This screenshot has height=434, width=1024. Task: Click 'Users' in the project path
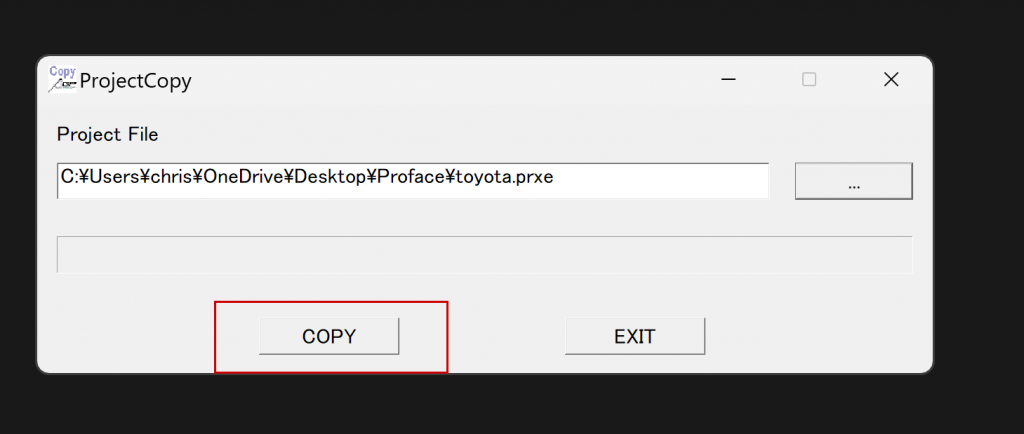(x=117, y=178)
